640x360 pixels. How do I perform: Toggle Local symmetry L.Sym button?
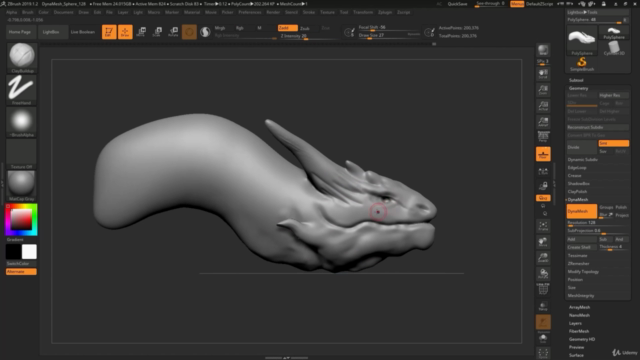click(543, 171)
